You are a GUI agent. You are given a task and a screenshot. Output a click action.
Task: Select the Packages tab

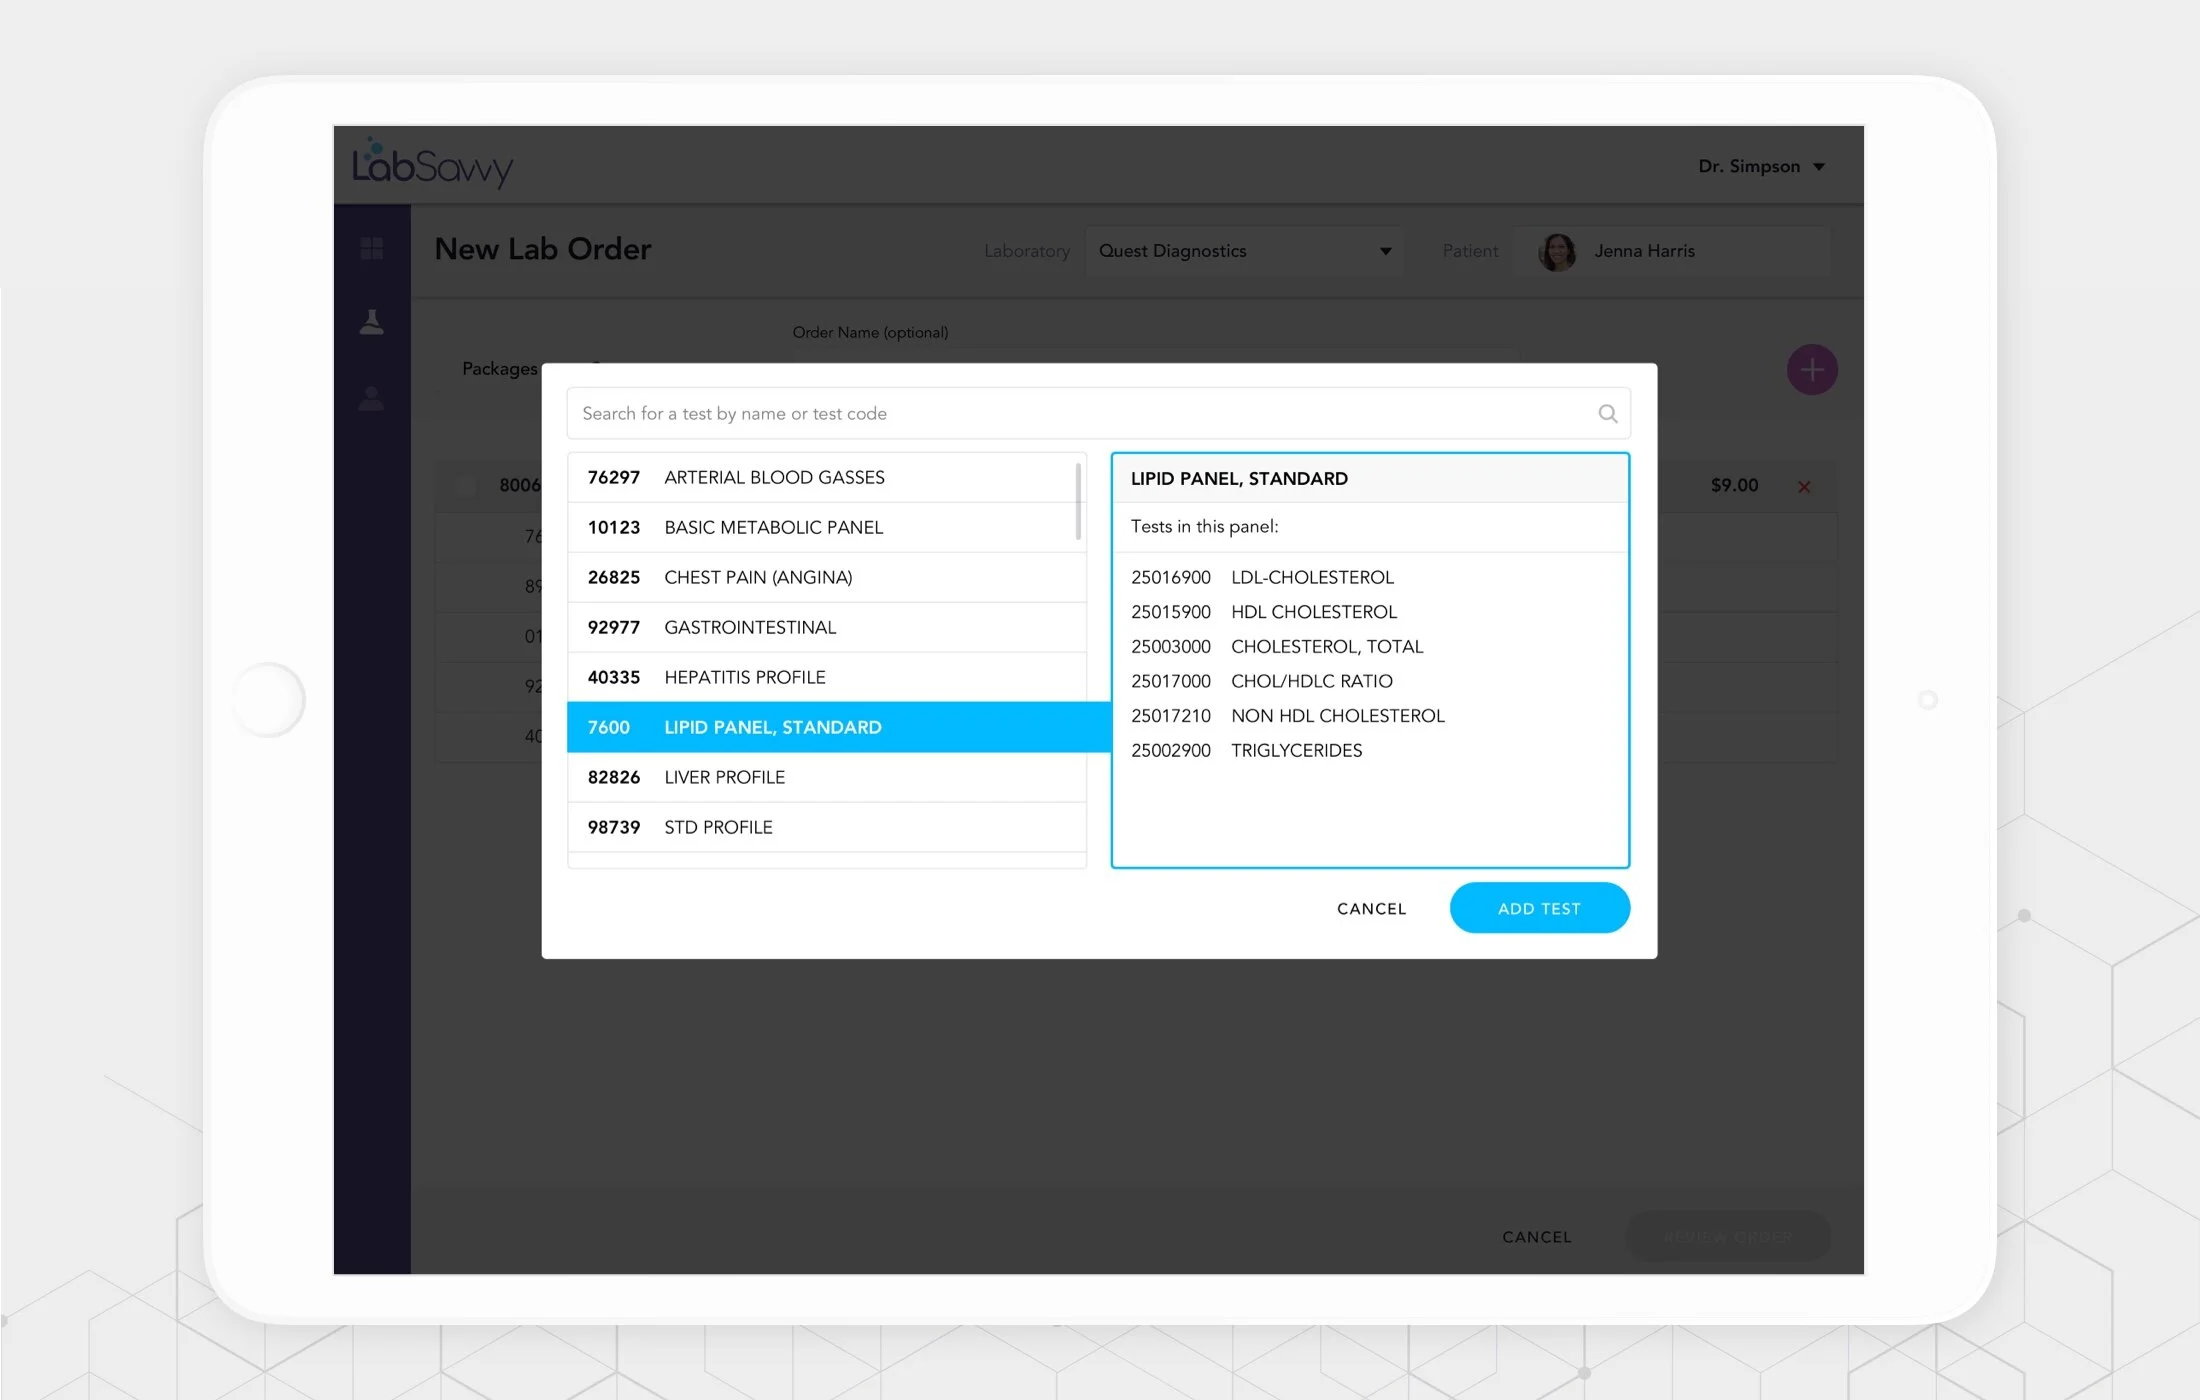click(x=499, y=369)
